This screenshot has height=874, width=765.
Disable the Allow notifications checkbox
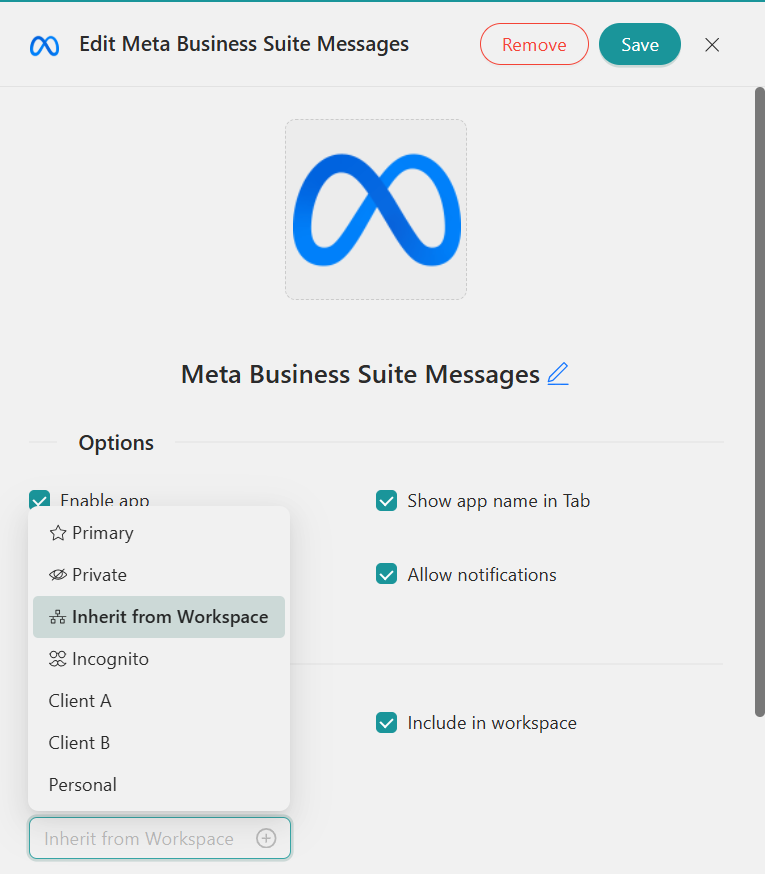[387, 575]
